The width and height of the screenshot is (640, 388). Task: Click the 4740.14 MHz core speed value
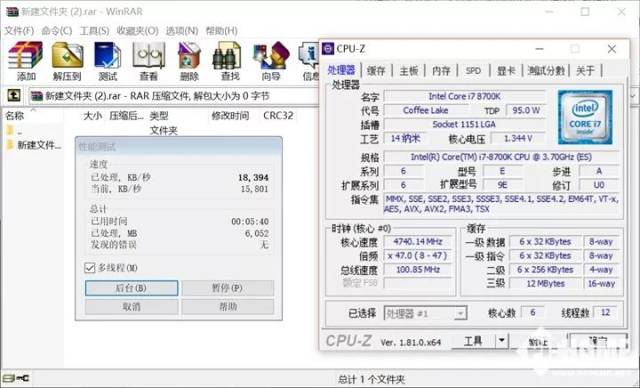(x=418, y=242)
